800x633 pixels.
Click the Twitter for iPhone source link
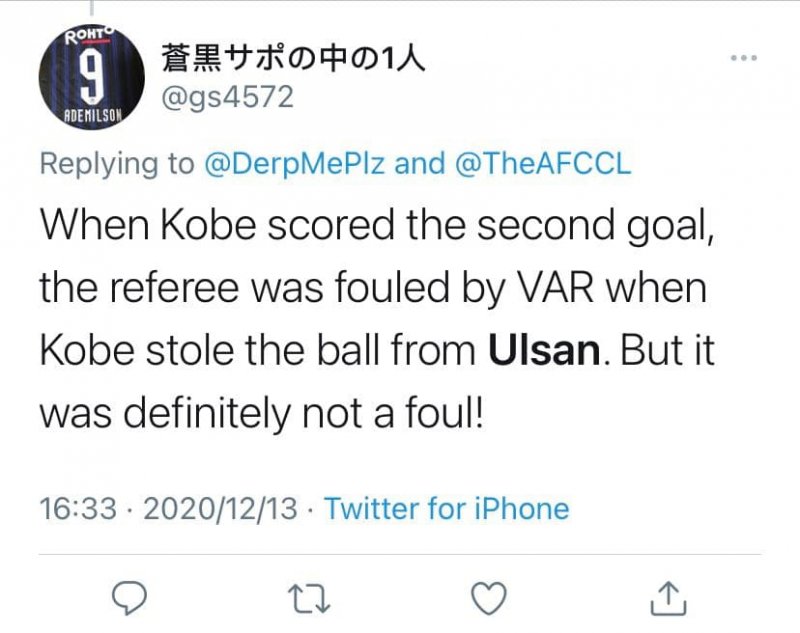pos(446,508)
